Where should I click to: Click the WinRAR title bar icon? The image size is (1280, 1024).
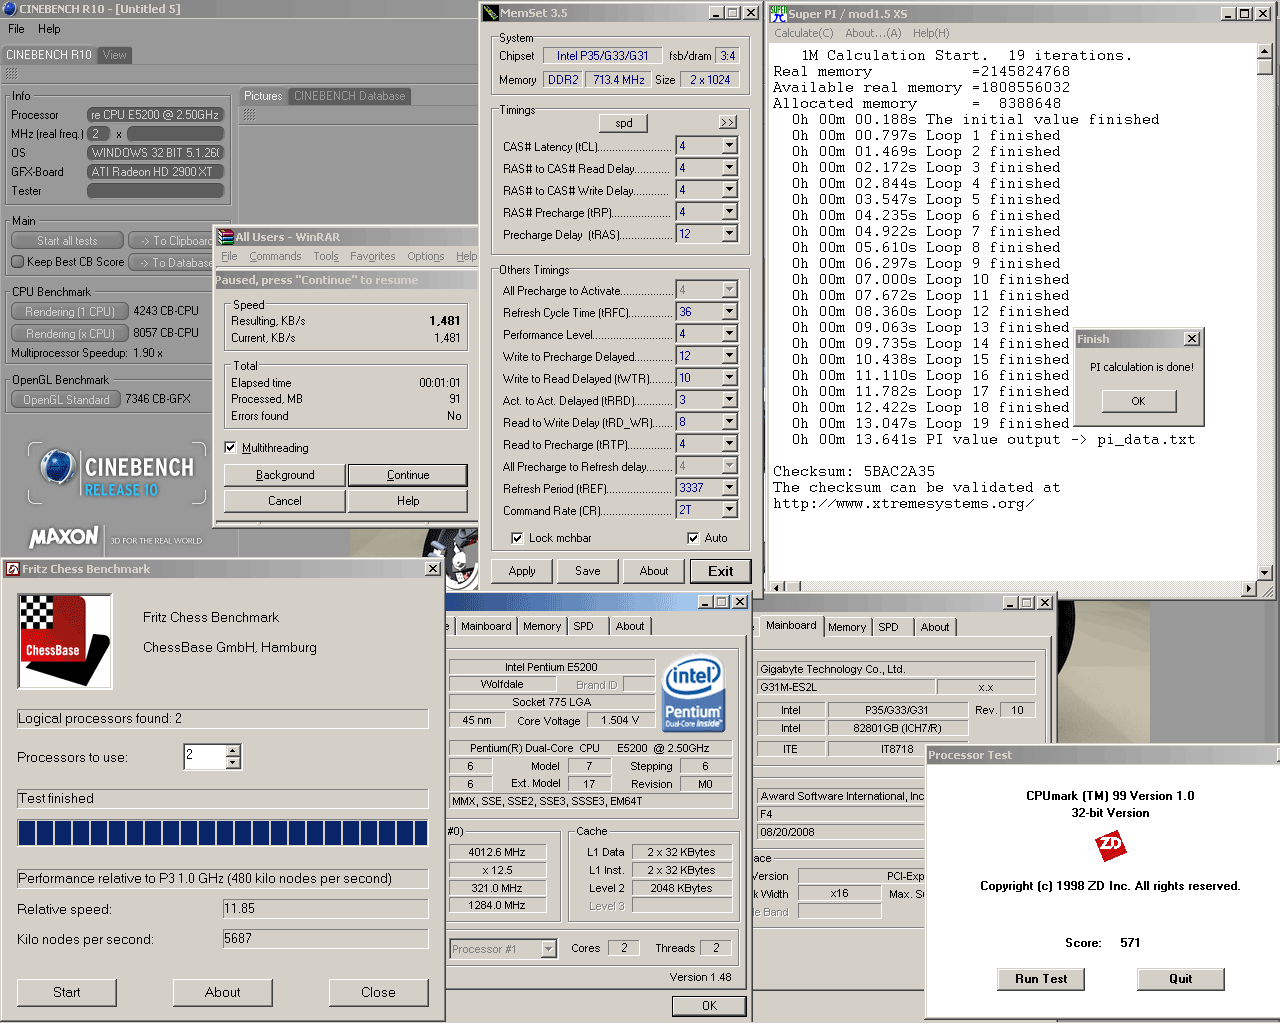pyautogui.click(x=226, y=237)
